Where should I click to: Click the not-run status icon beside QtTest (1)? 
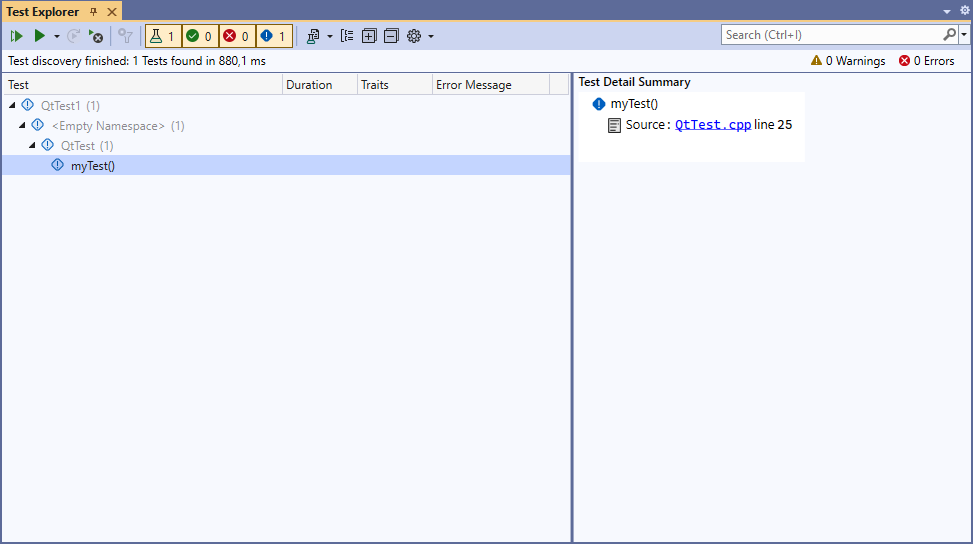tap(48, 145)
